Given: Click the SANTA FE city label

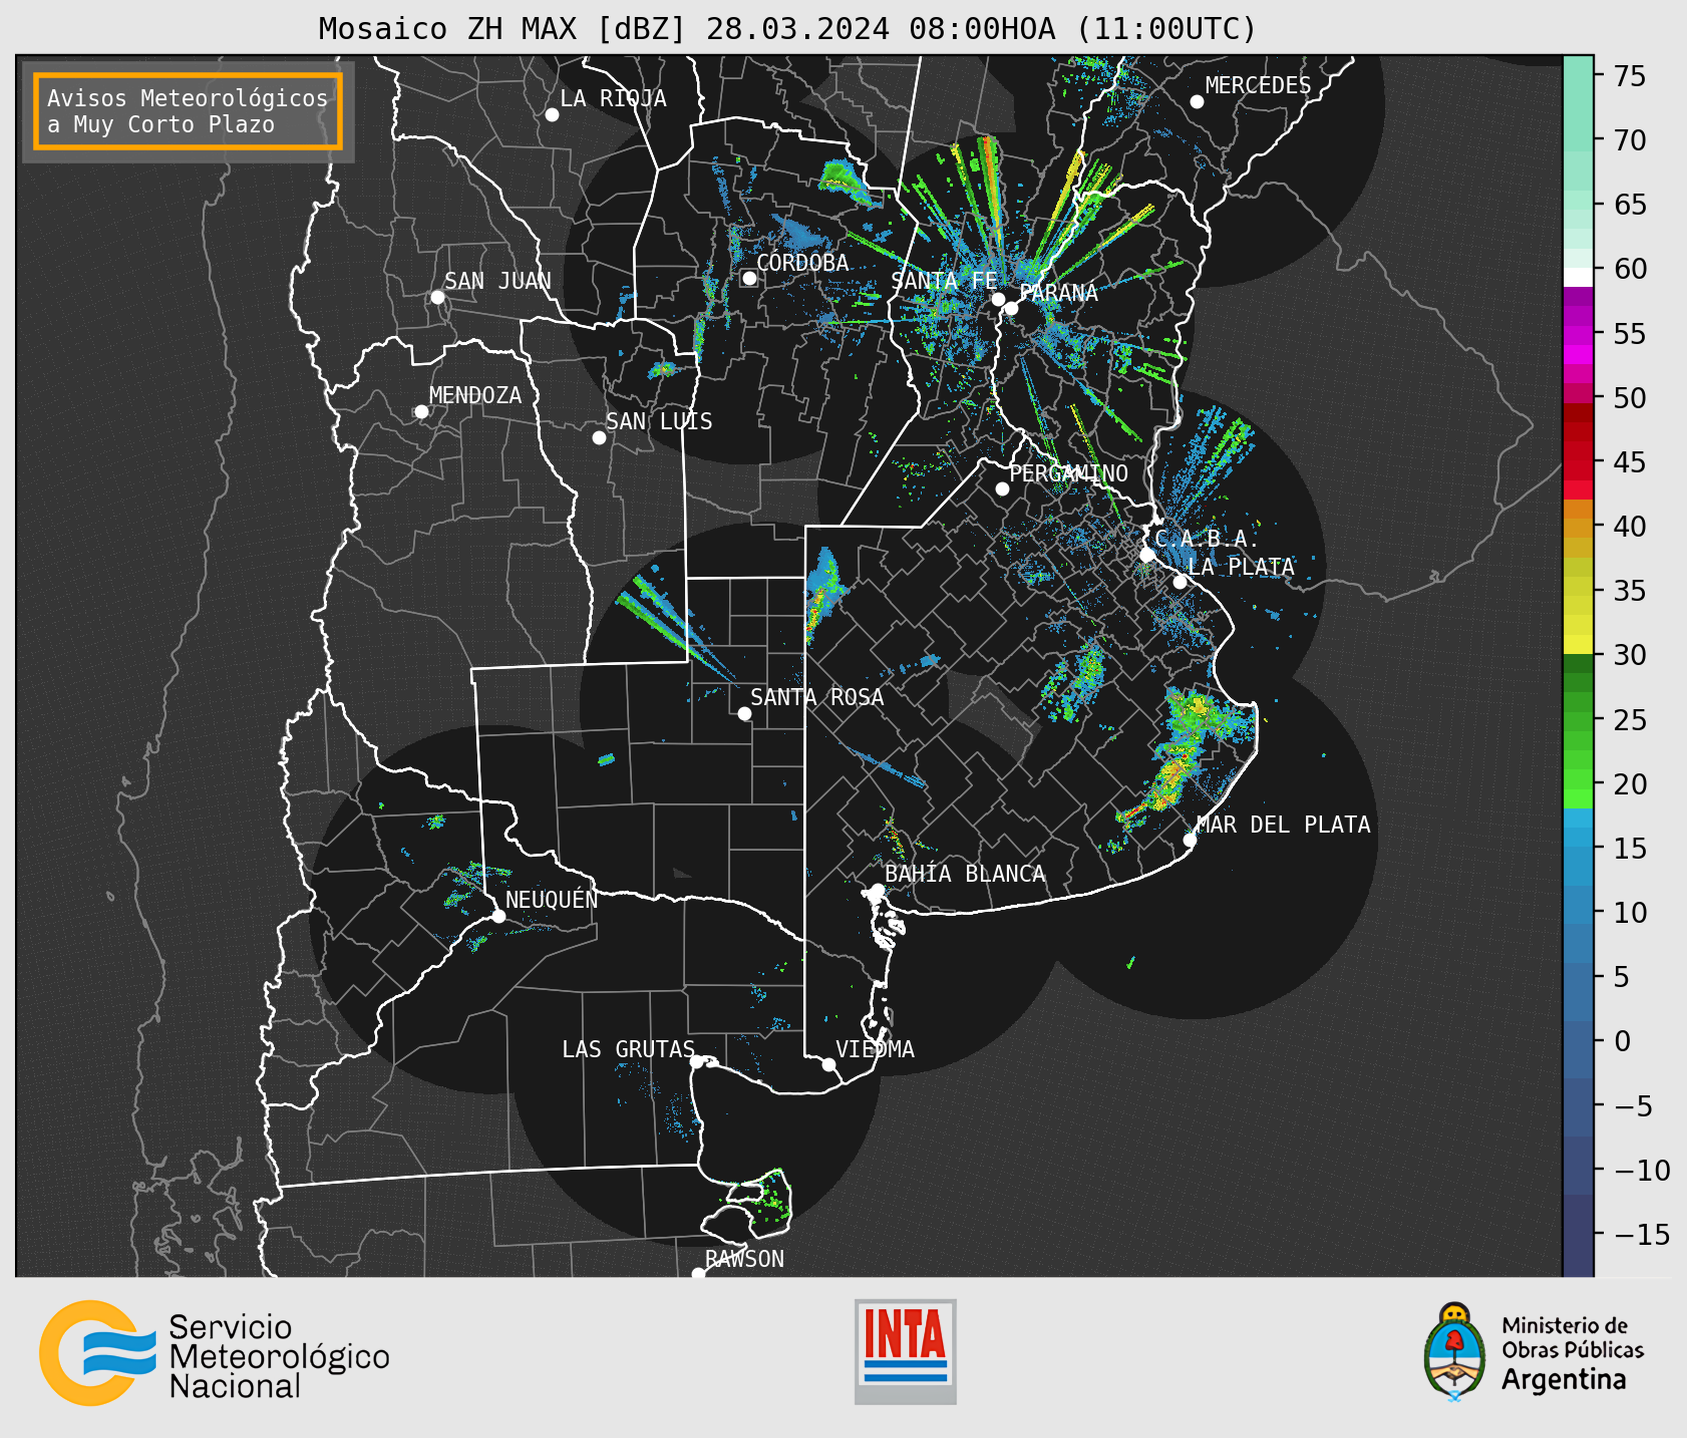Looking at the screenshot, I should [944, 281].
